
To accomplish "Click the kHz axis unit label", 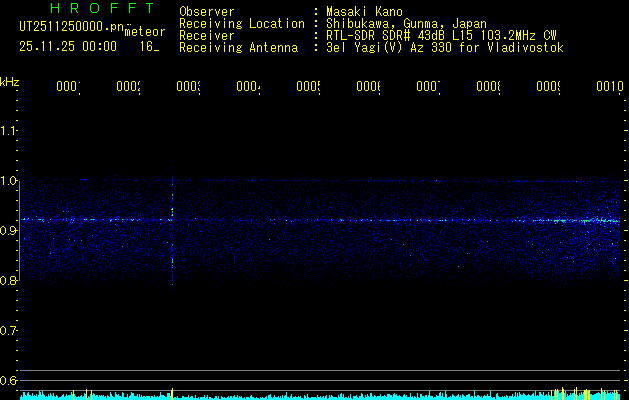I will pos(10,81).
